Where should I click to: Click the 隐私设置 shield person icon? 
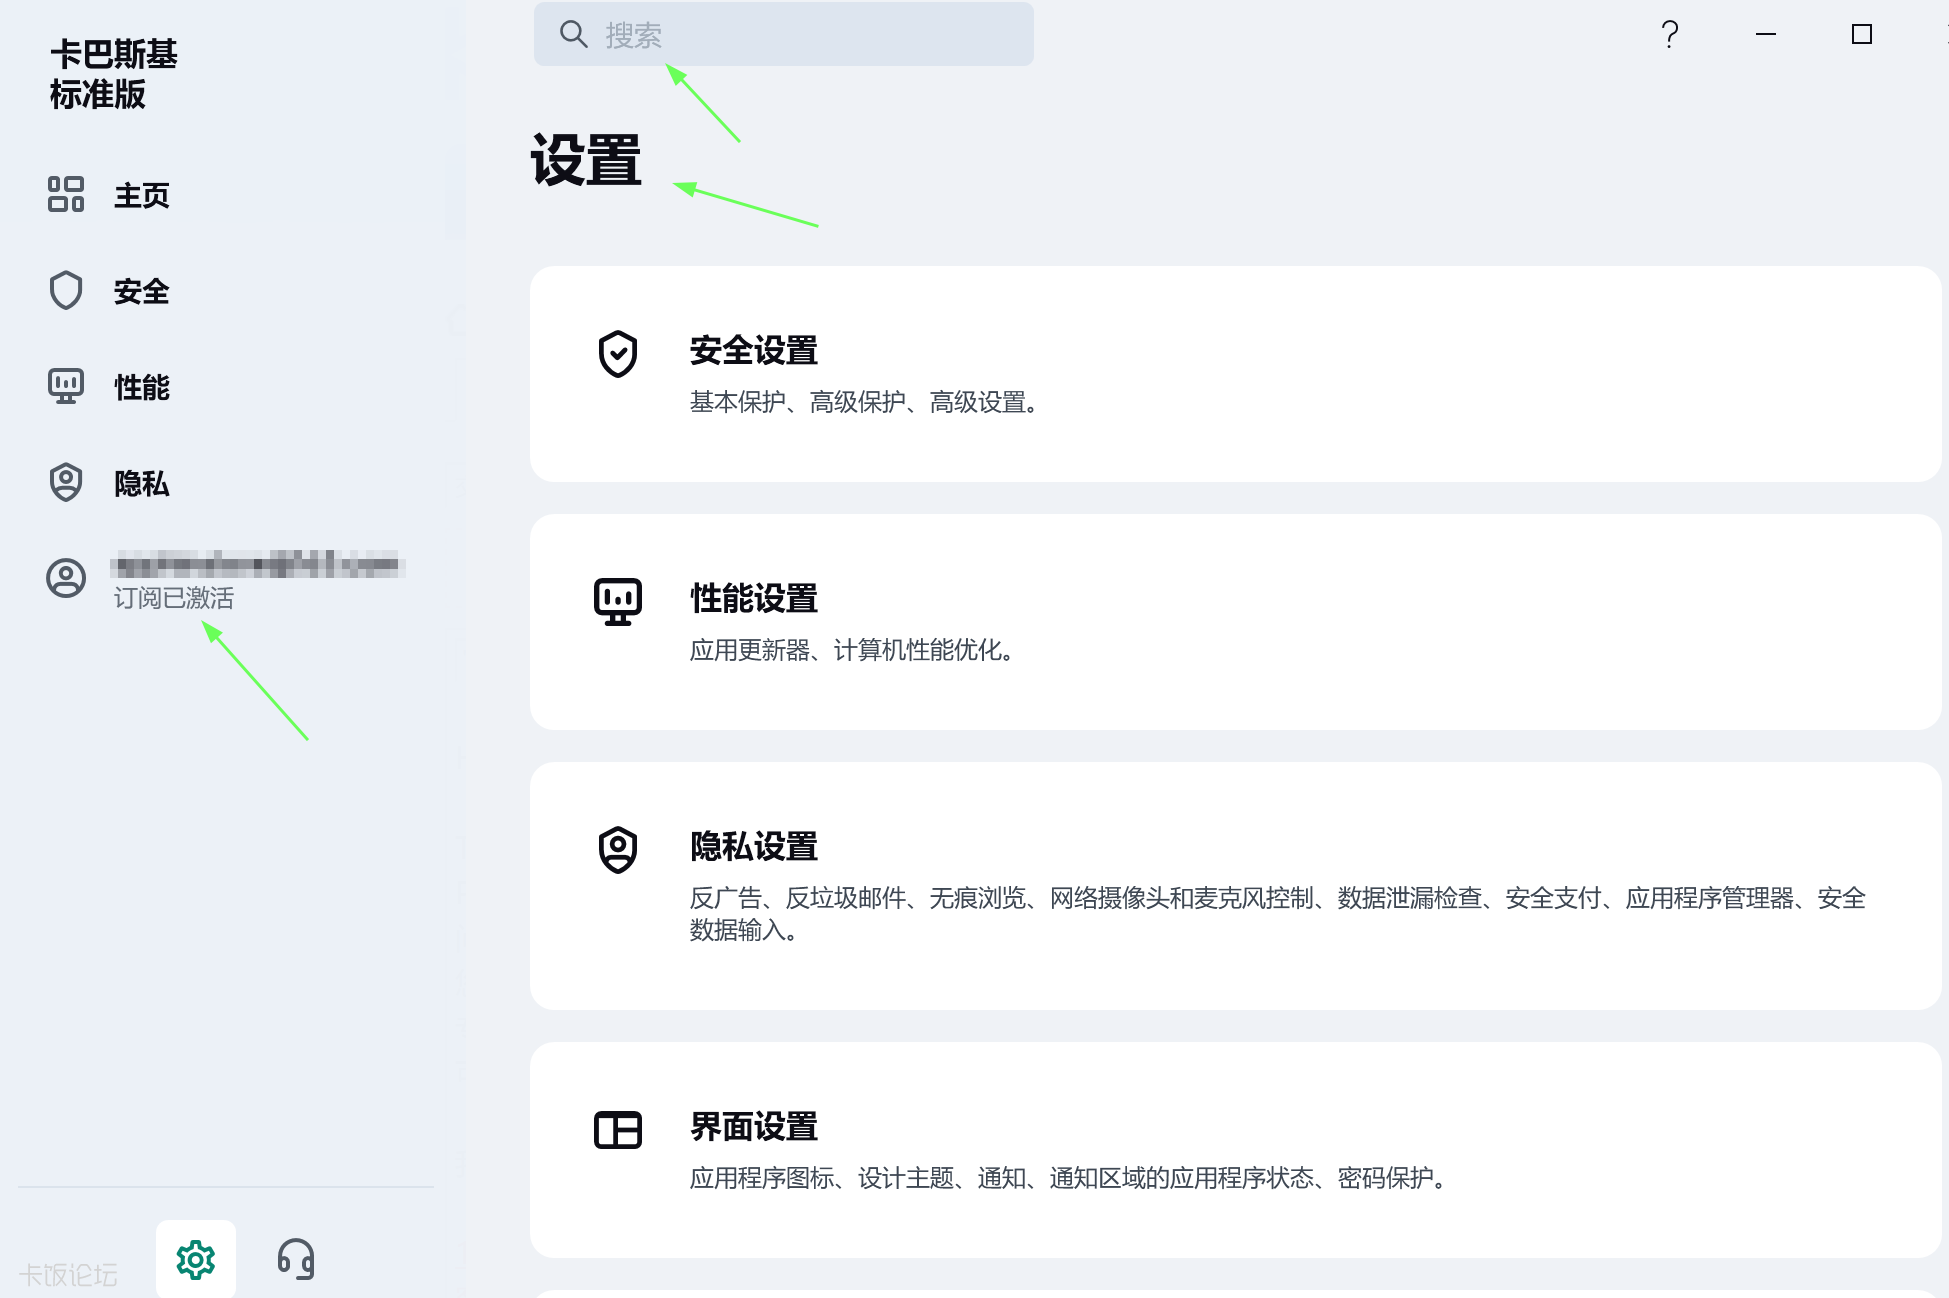pos(618,850)
